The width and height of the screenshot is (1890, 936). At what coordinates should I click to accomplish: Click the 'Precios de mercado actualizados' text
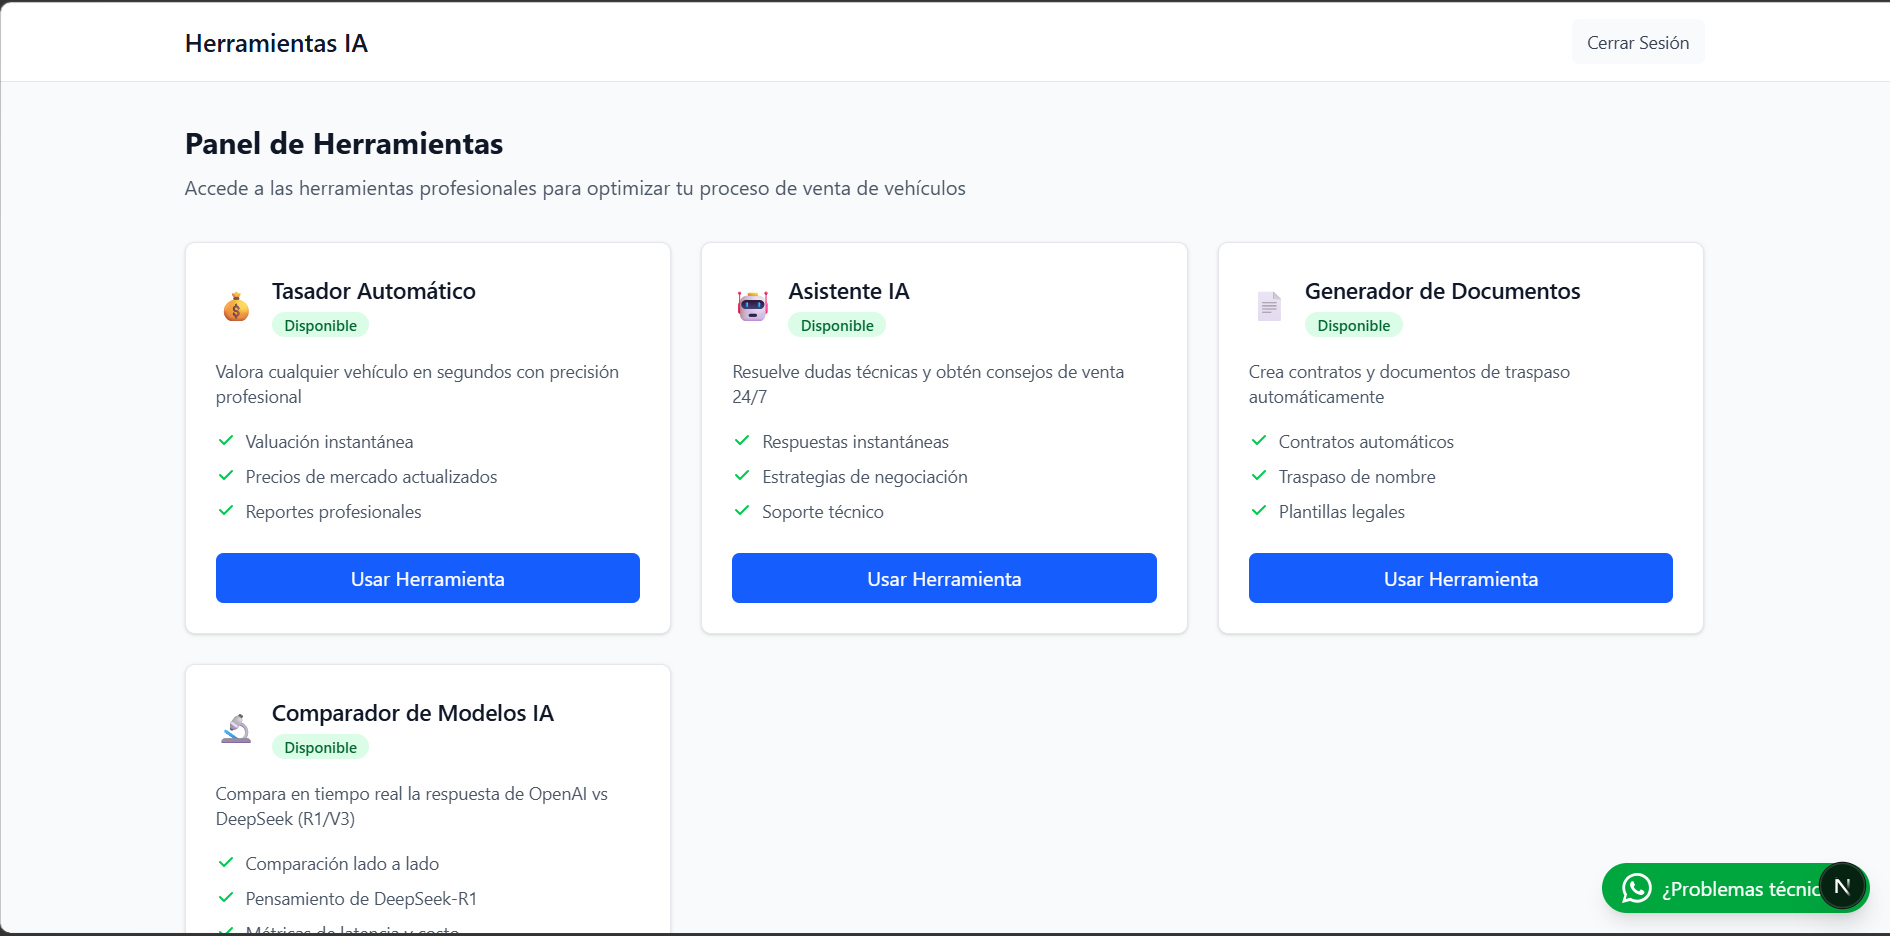371,477
